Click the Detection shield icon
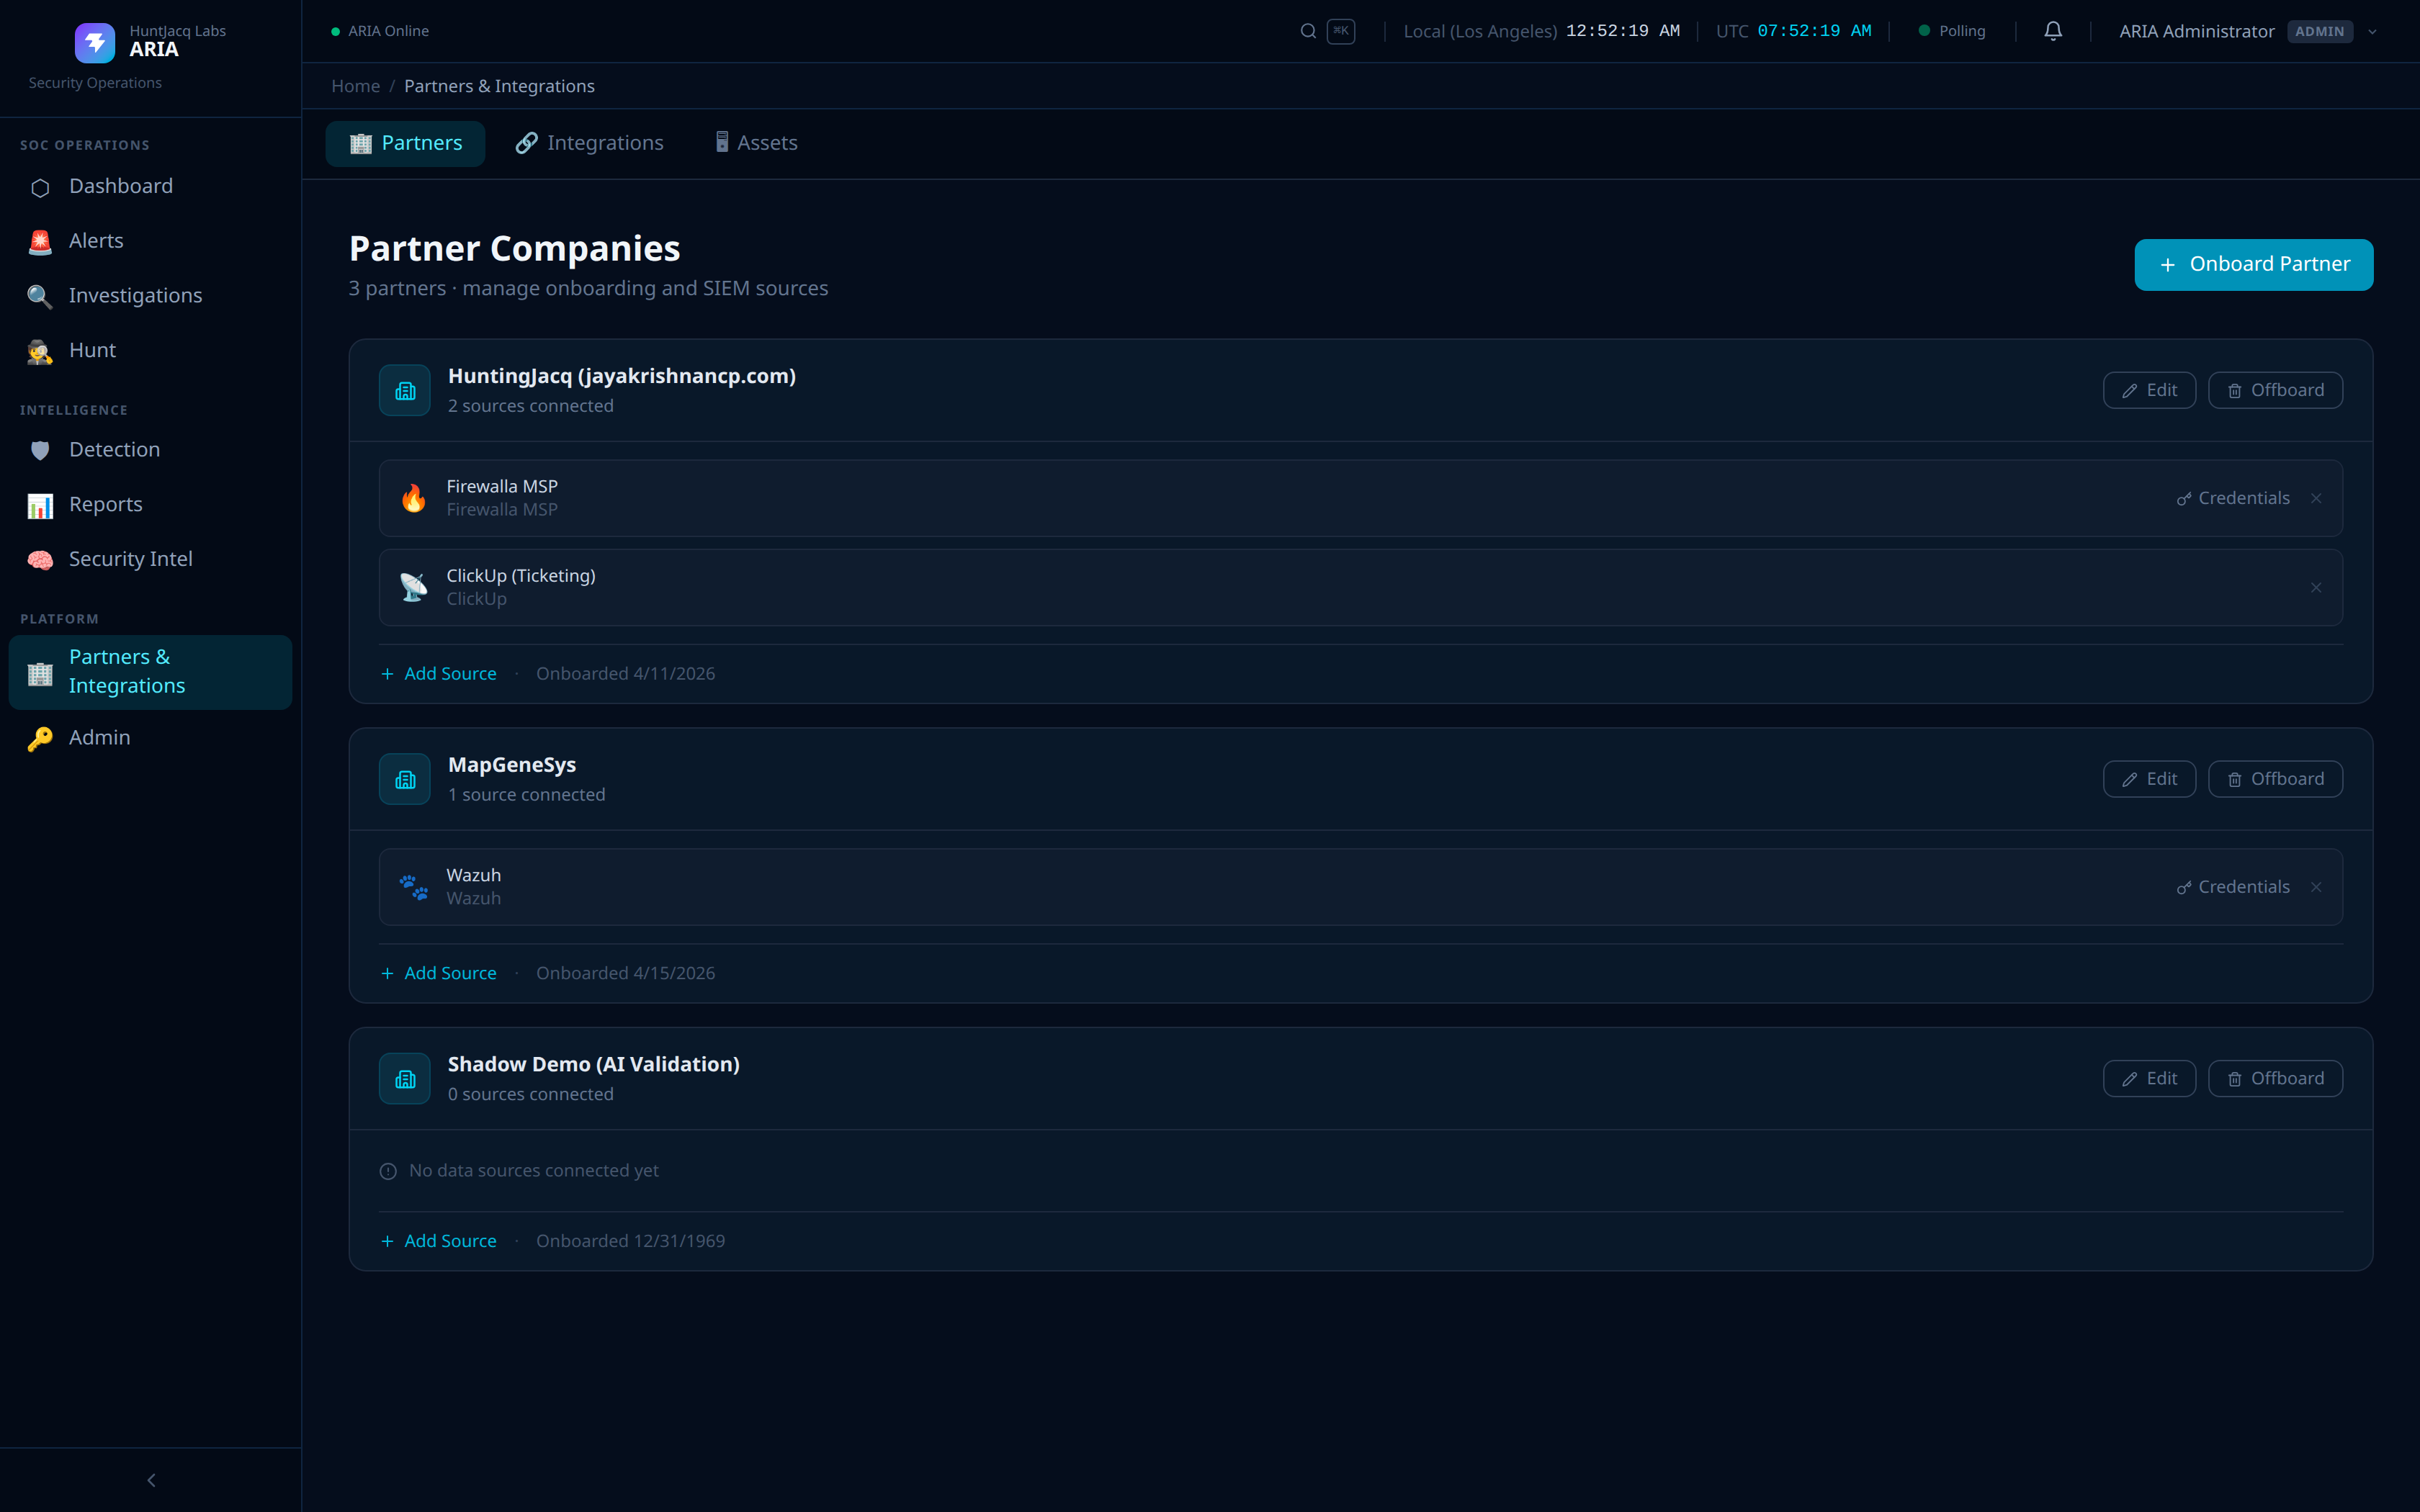Viewport: 2420px width, 1512px height. 40,450
